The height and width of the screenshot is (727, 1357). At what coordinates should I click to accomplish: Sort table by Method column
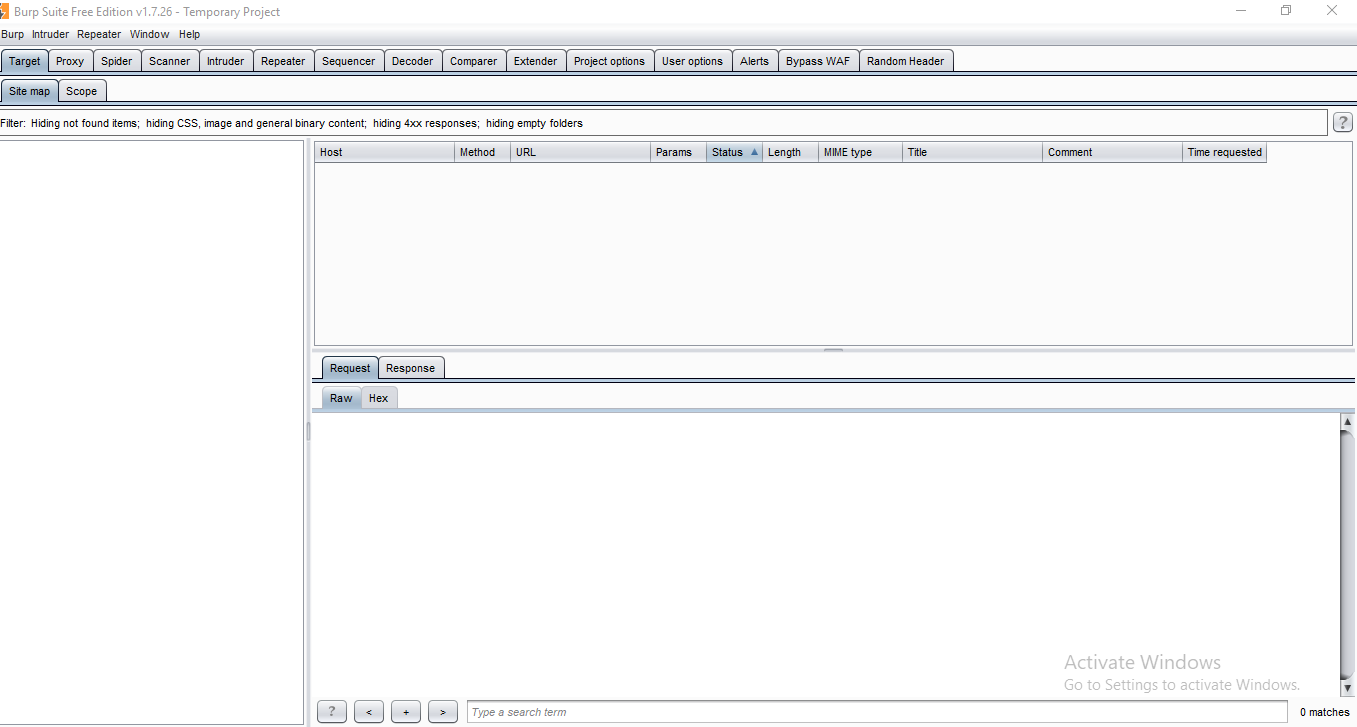[483, 152]
